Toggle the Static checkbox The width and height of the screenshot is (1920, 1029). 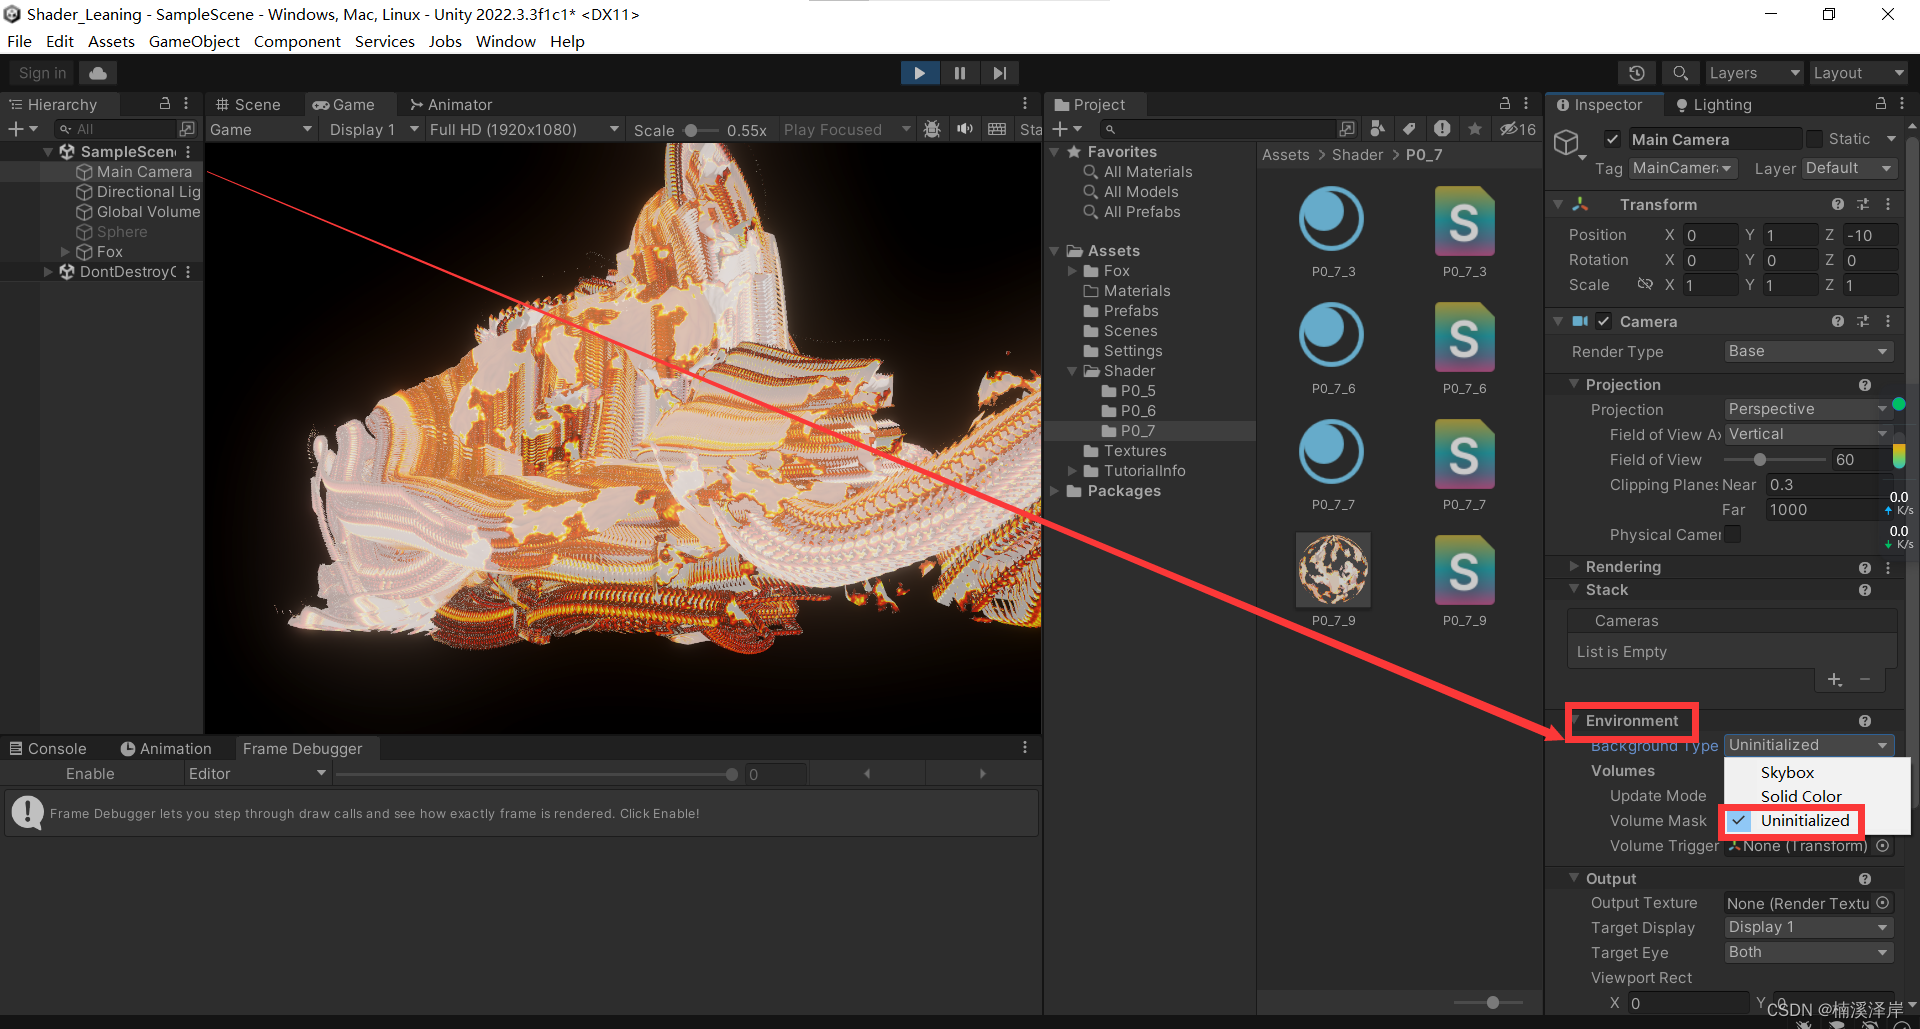[x=1814, y=139]
